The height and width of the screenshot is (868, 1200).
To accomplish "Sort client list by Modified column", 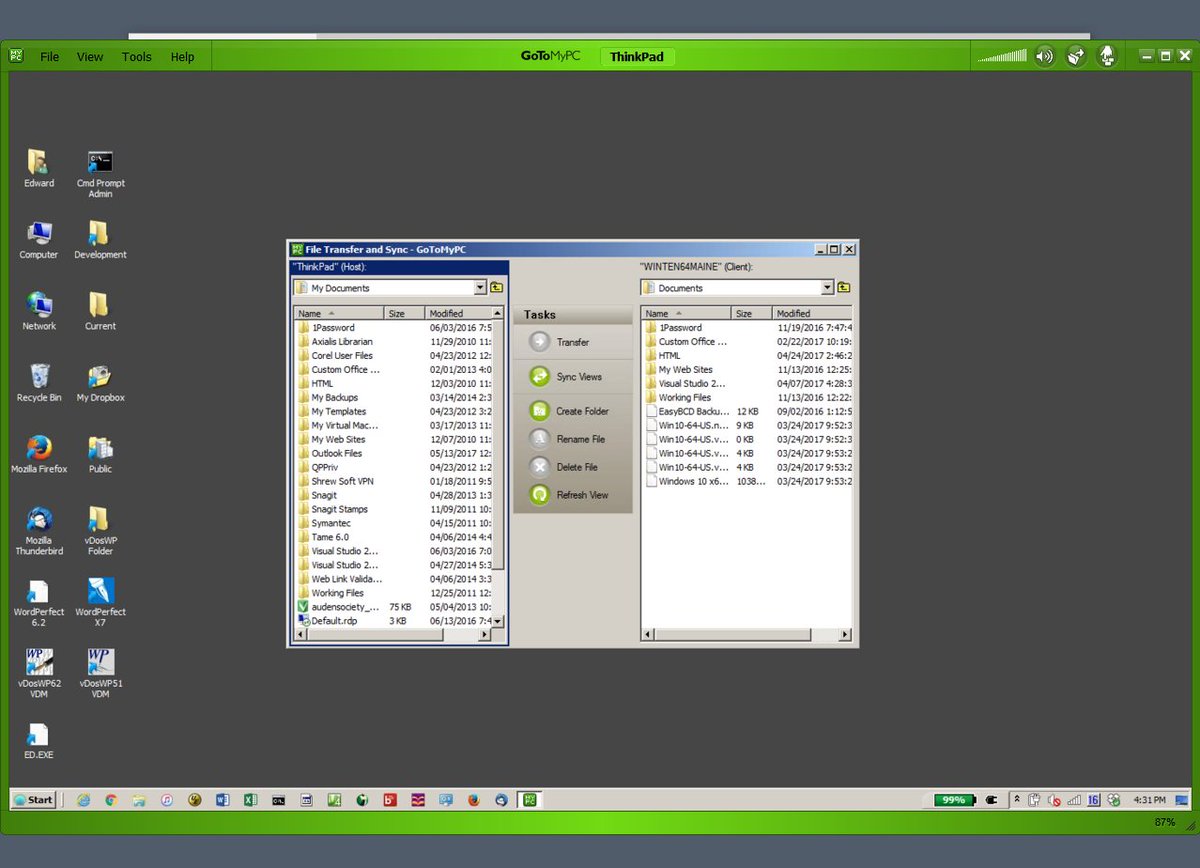I will point(812,313).
